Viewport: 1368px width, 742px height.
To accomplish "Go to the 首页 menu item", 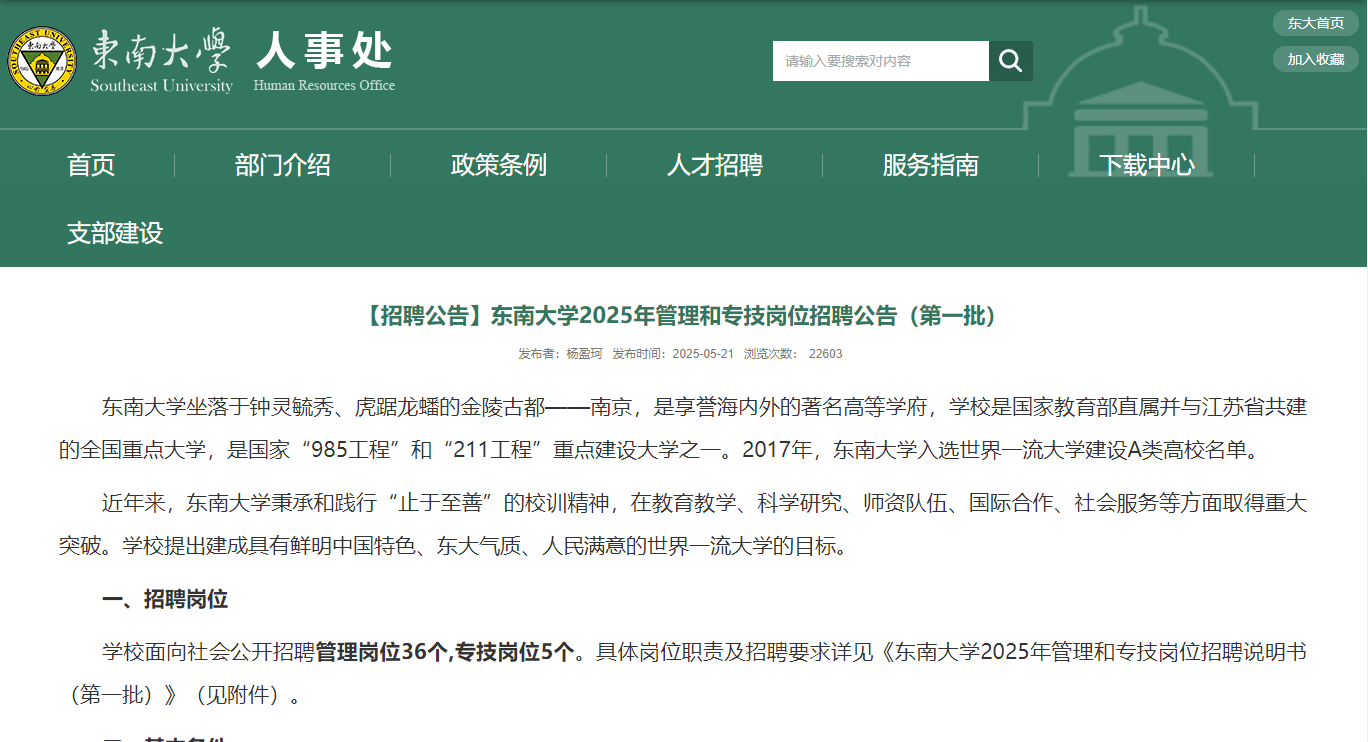I will [x=91, y=165].
